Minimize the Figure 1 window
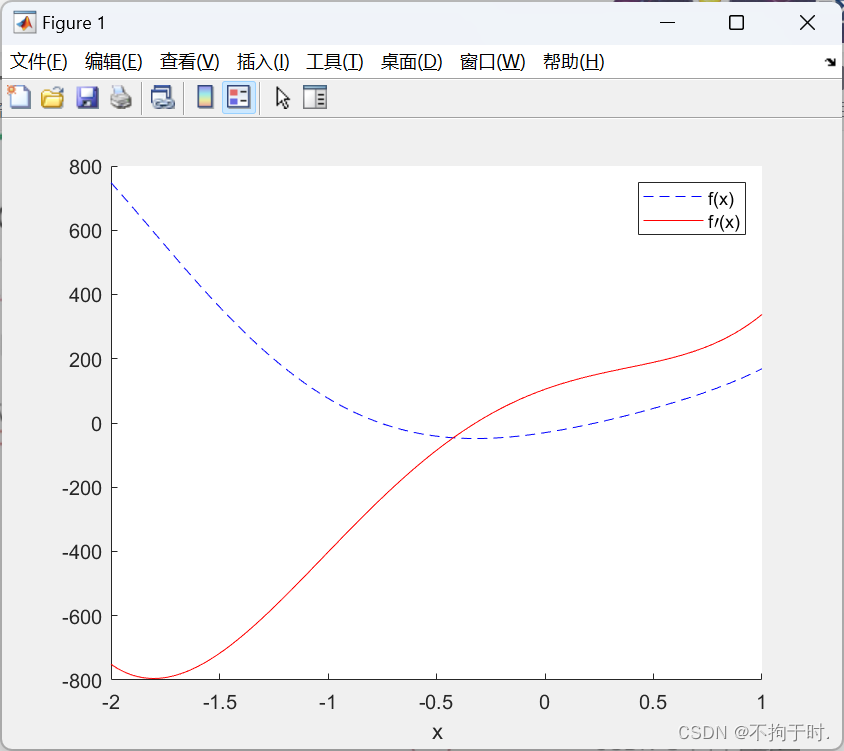The width and height of the screenshot is (844, 751). tap(667, 23)
